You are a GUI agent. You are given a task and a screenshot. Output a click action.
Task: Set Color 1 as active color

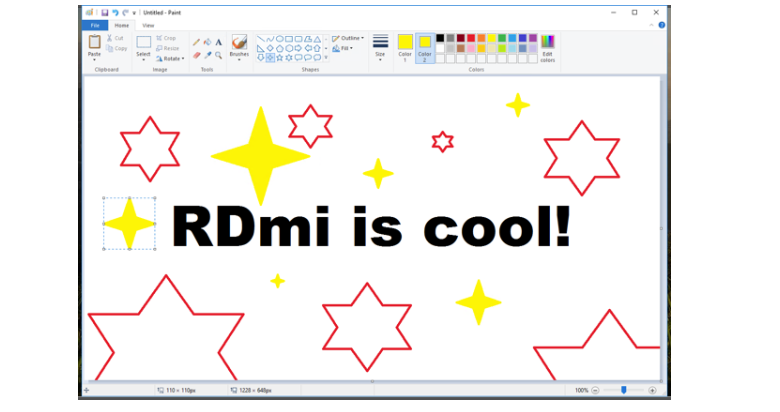click(x=405, y=45)
